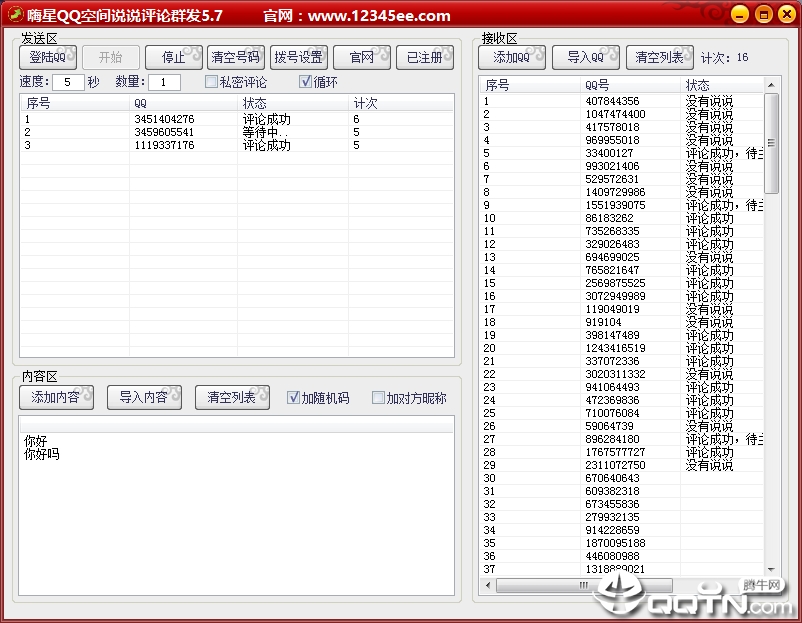Click the 官网 official site button
This screenshot has height=623, width=802.
click(362, 57)
